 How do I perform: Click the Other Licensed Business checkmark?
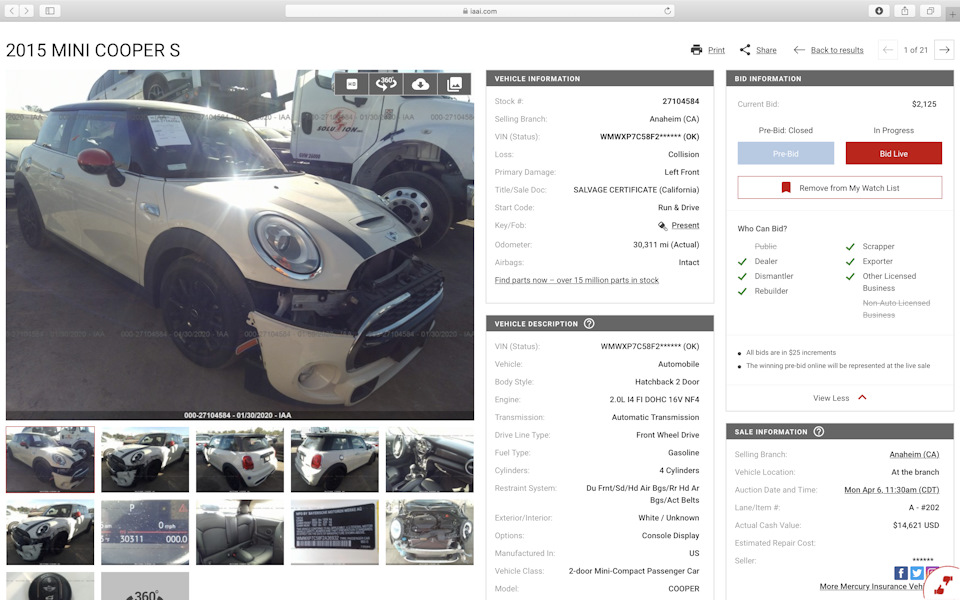click(x=850, y=276)
